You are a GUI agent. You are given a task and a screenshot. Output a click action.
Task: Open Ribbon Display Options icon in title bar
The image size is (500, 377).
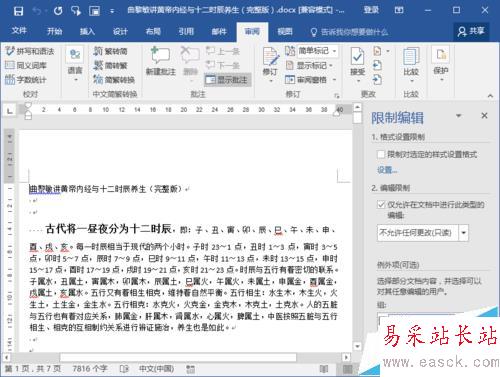coord(399,10)
